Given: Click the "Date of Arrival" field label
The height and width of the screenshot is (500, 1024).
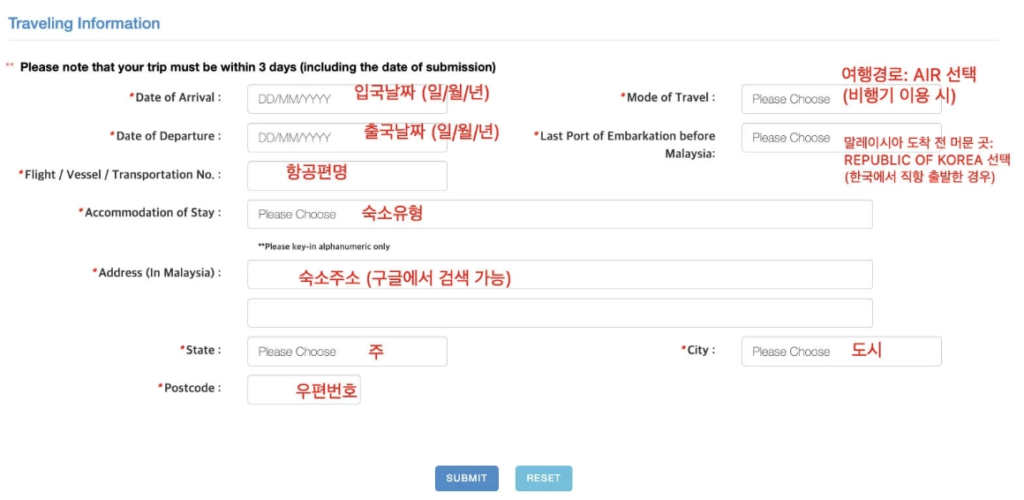Looking at the screenshot, I should 175,98.
